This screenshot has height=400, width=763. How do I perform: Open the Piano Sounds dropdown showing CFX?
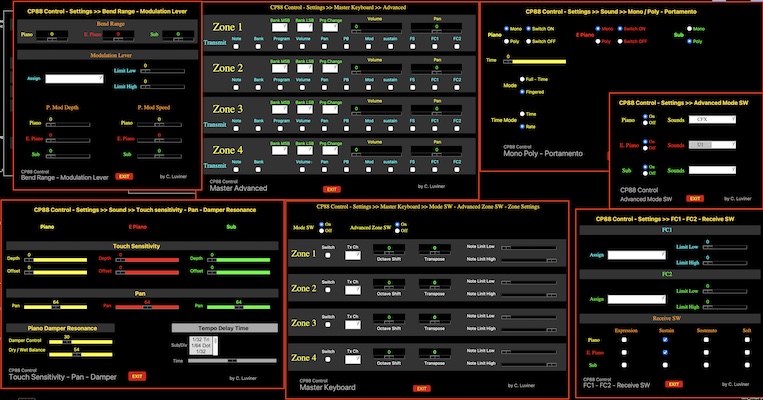(712, 119)
